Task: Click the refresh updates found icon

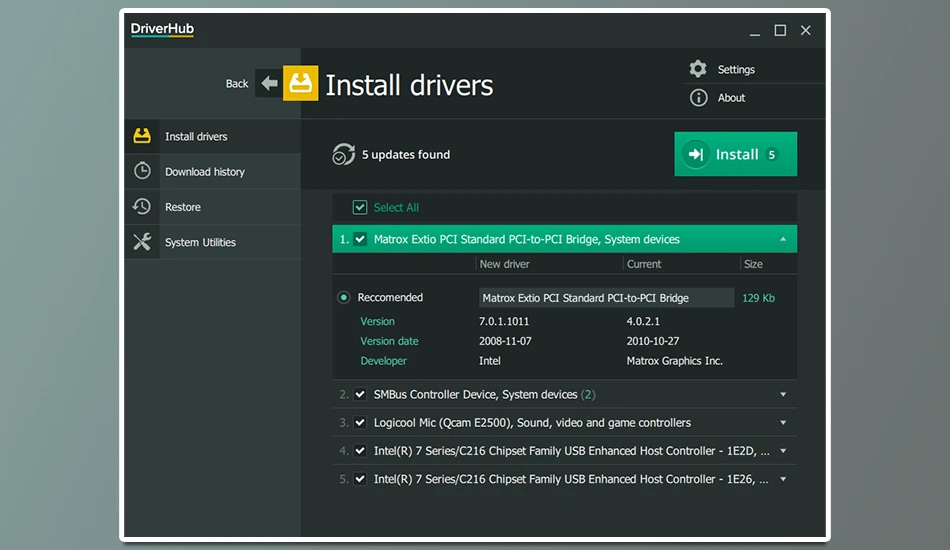Action: point(343,154)
